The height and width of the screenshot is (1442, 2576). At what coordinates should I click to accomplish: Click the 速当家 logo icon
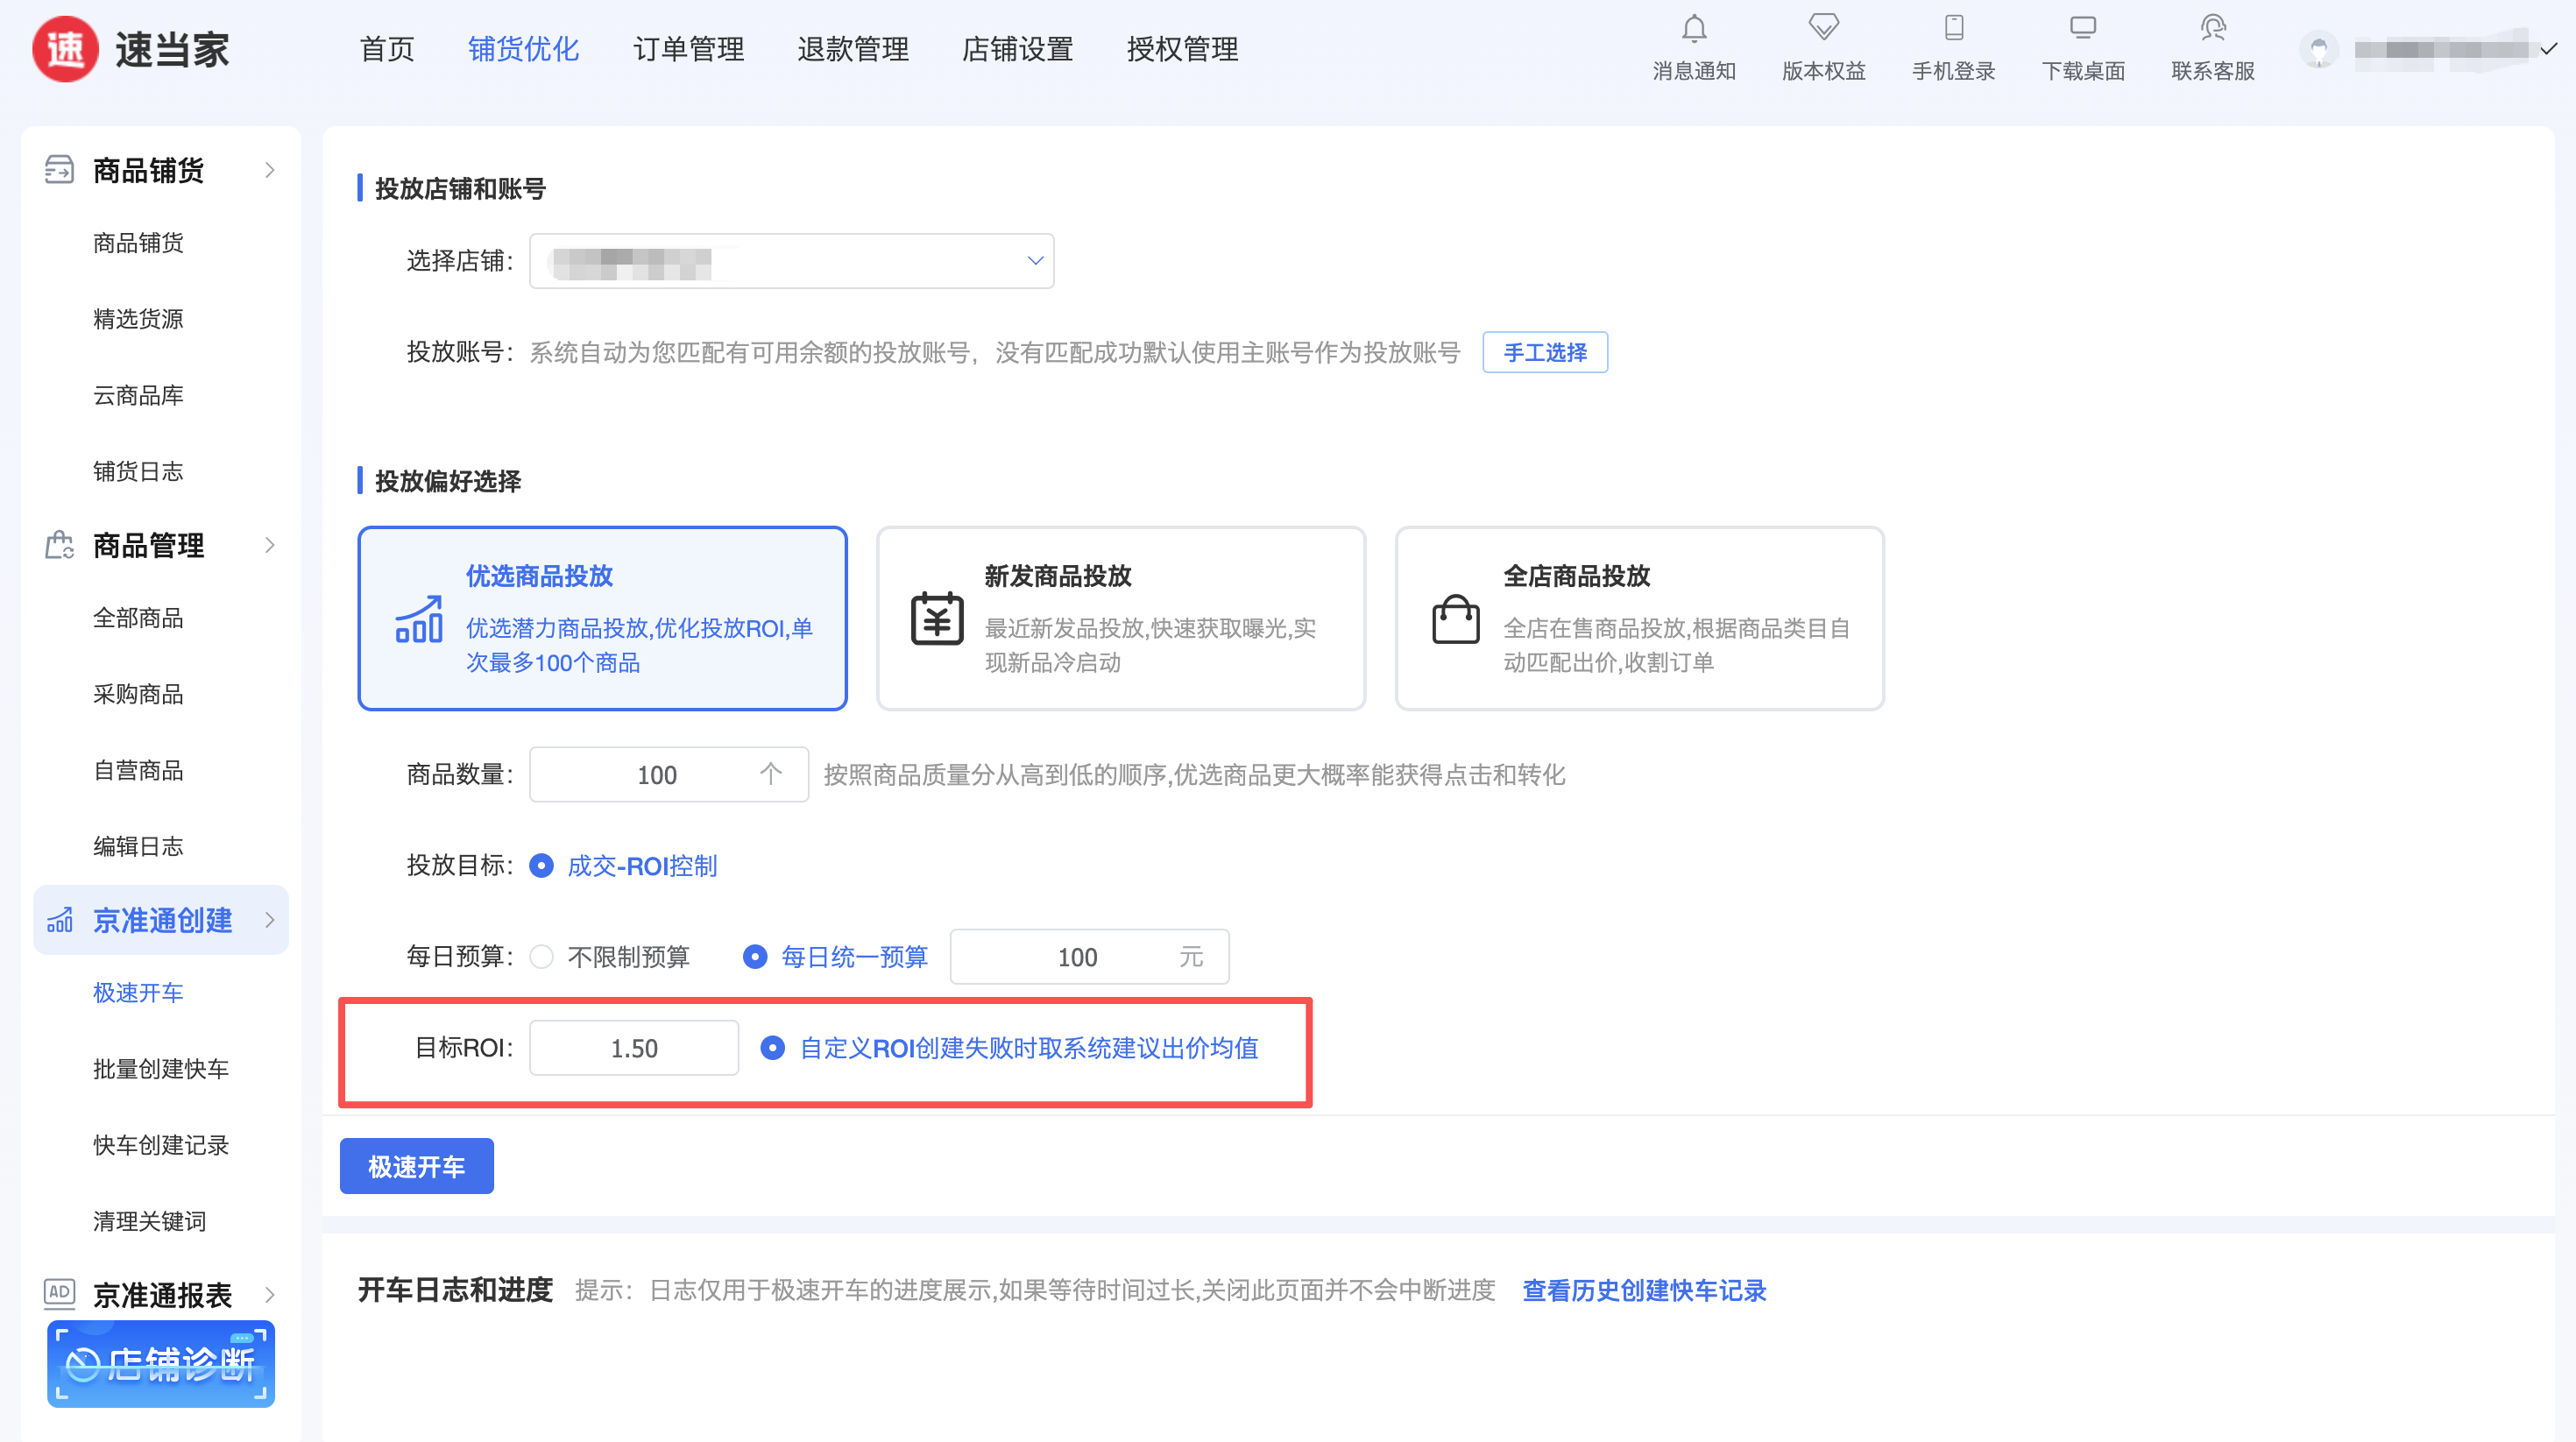(66, 49)
